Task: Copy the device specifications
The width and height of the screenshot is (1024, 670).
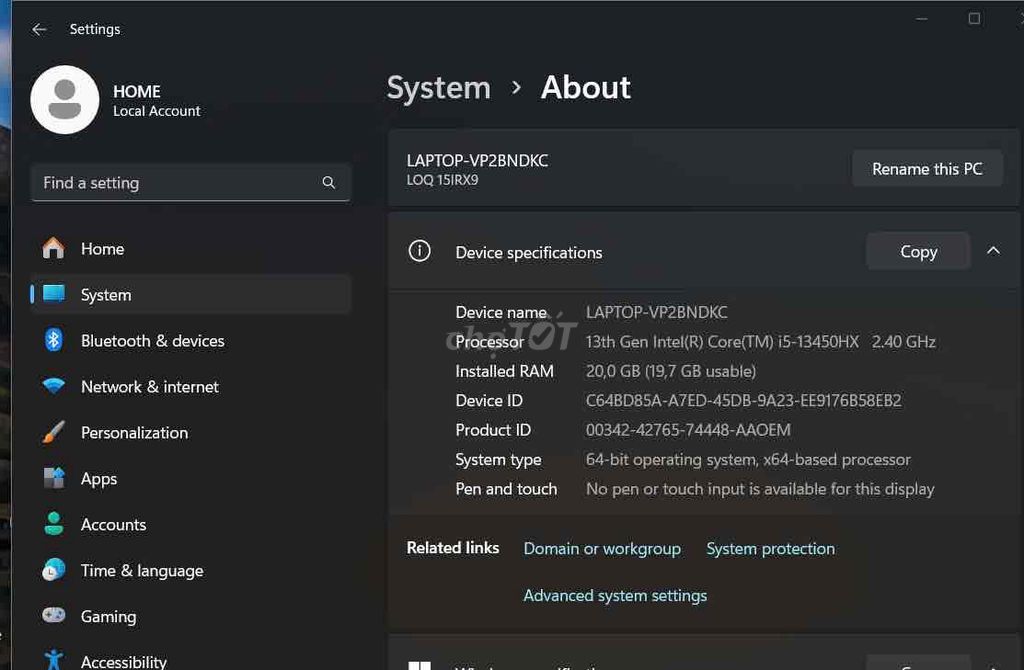Action: 918,251
